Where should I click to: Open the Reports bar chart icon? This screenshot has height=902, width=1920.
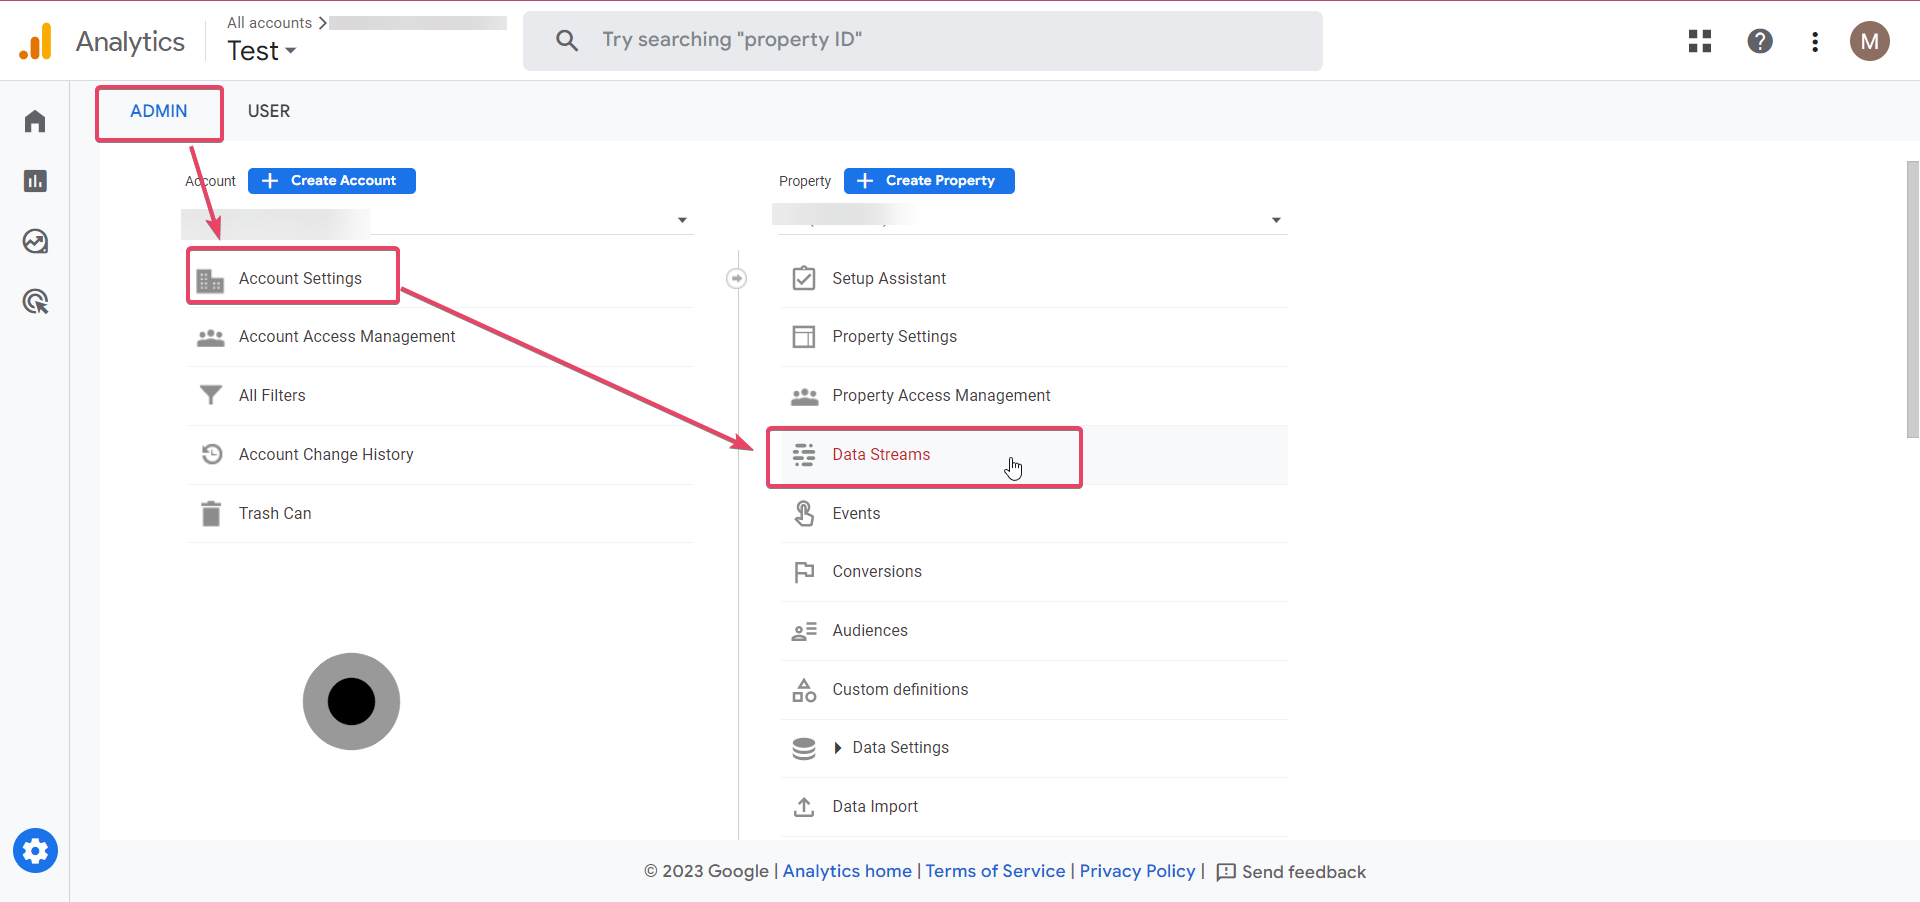(35, 181)
